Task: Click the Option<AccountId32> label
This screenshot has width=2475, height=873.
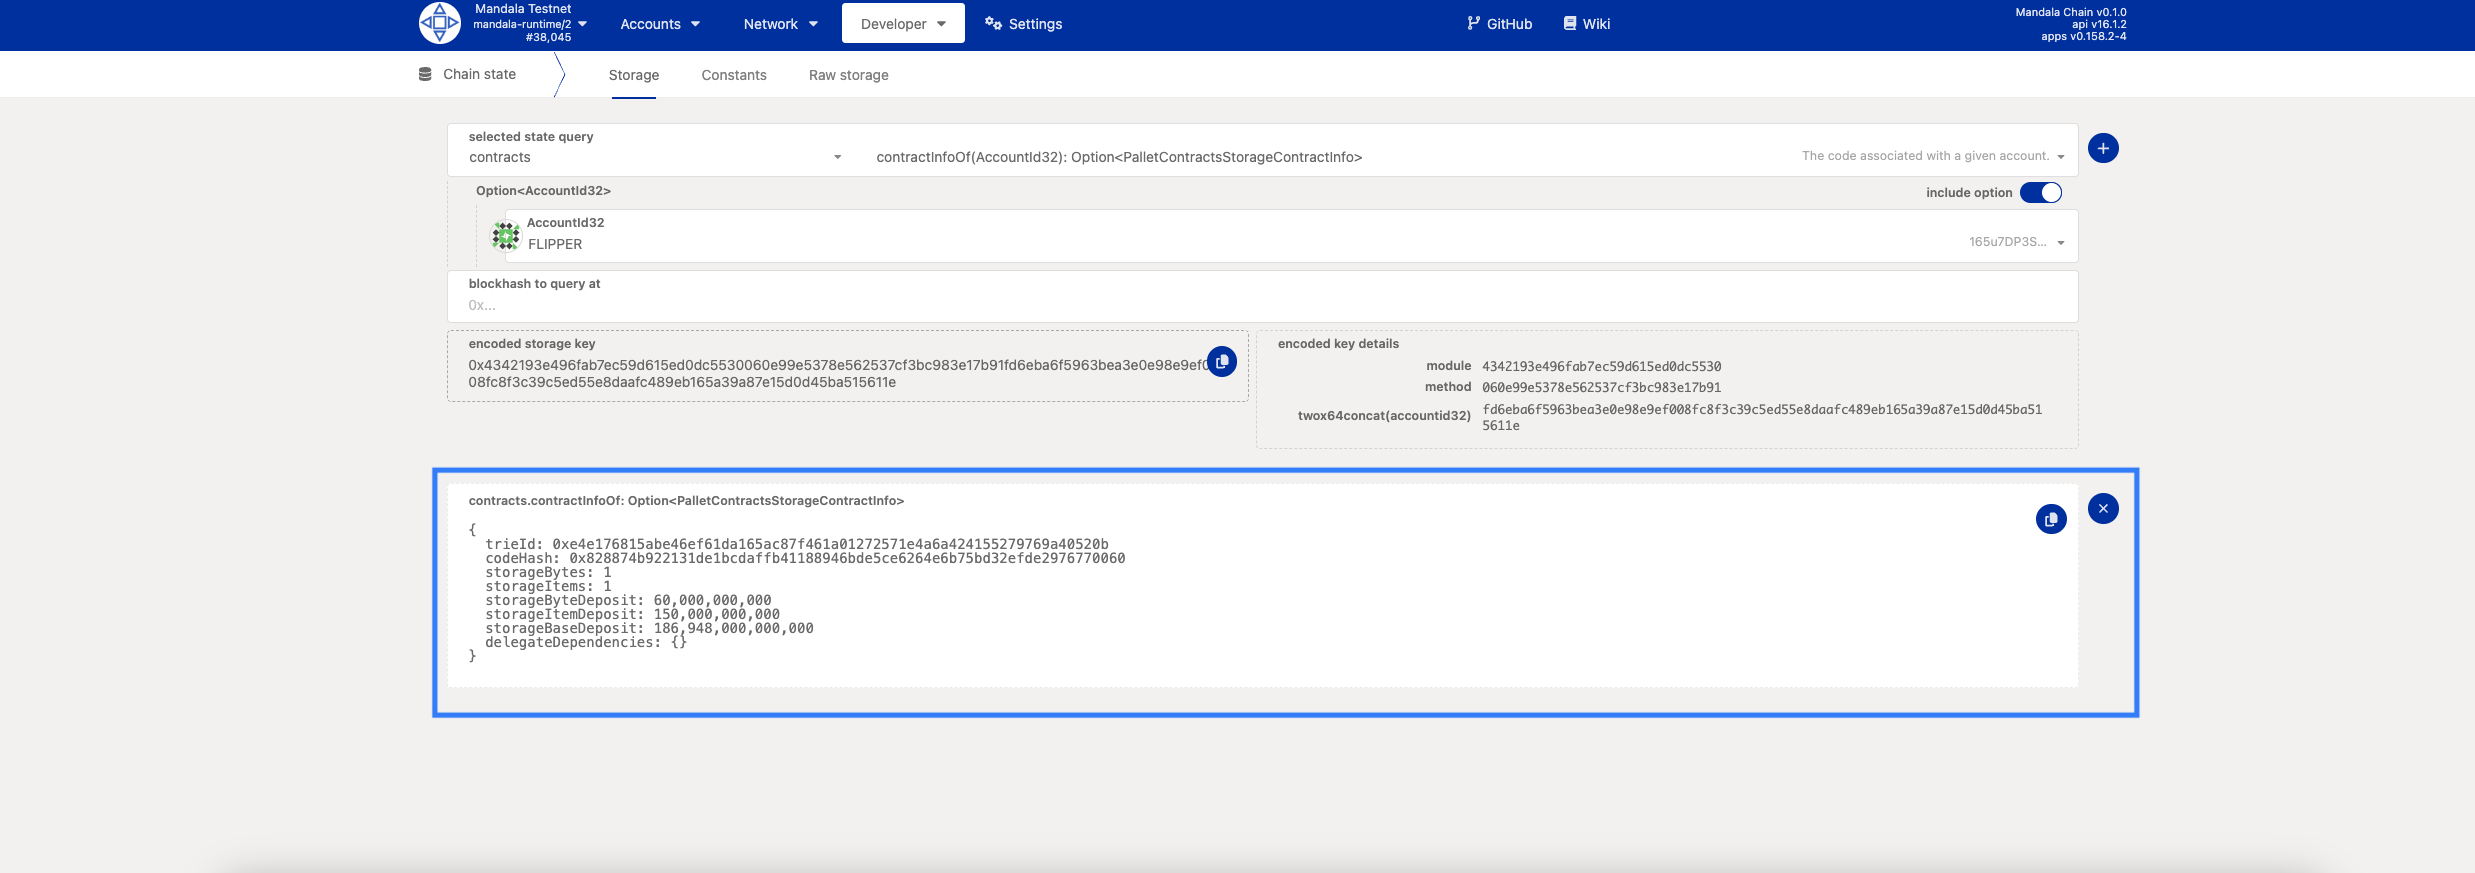Action: [x=543, y=190]
